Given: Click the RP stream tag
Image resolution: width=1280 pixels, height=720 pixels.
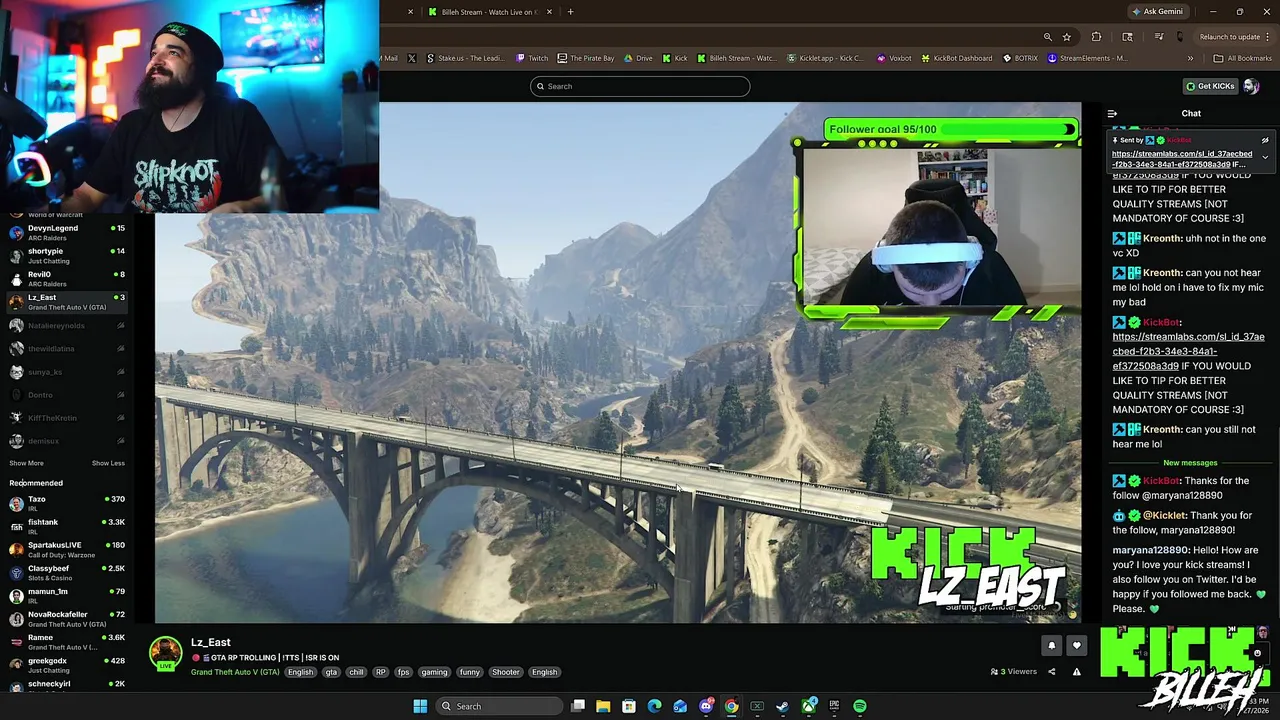Looking at the screenshot, I should click(380, 672).
